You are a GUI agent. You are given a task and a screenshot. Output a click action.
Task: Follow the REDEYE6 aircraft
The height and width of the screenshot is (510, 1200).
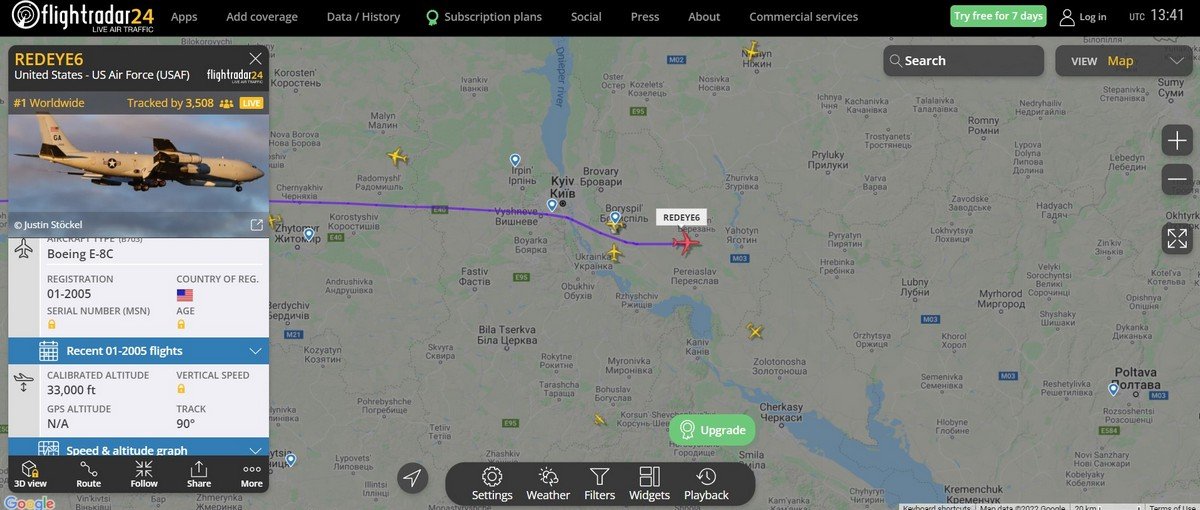coord(144,475)
